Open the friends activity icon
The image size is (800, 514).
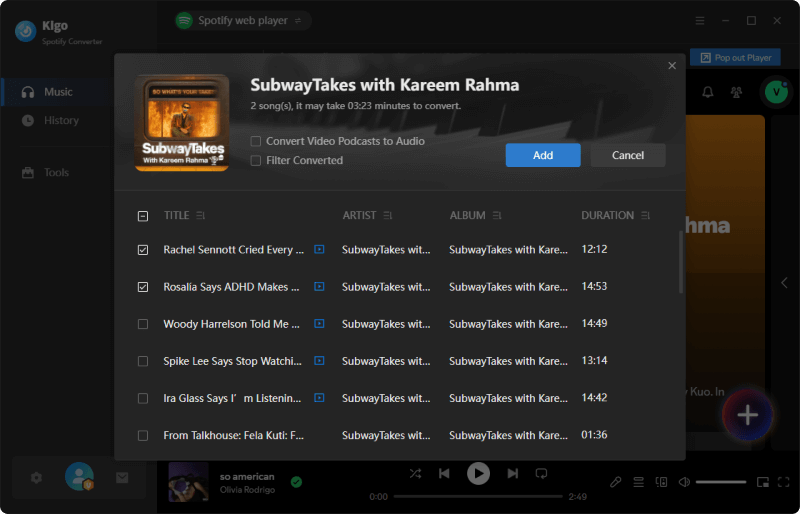pos(736,92)
